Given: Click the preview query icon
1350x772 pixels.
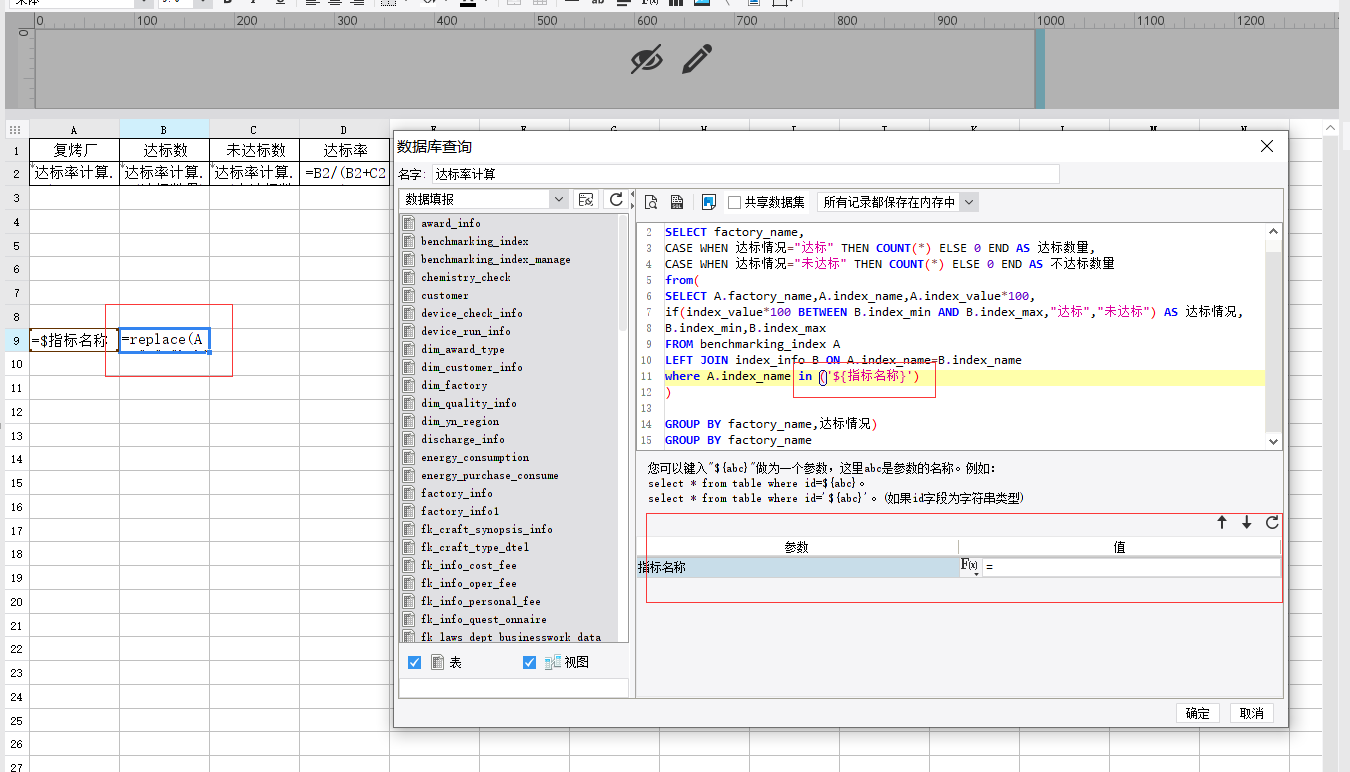Looking at the screenshot, I should 650,202.
